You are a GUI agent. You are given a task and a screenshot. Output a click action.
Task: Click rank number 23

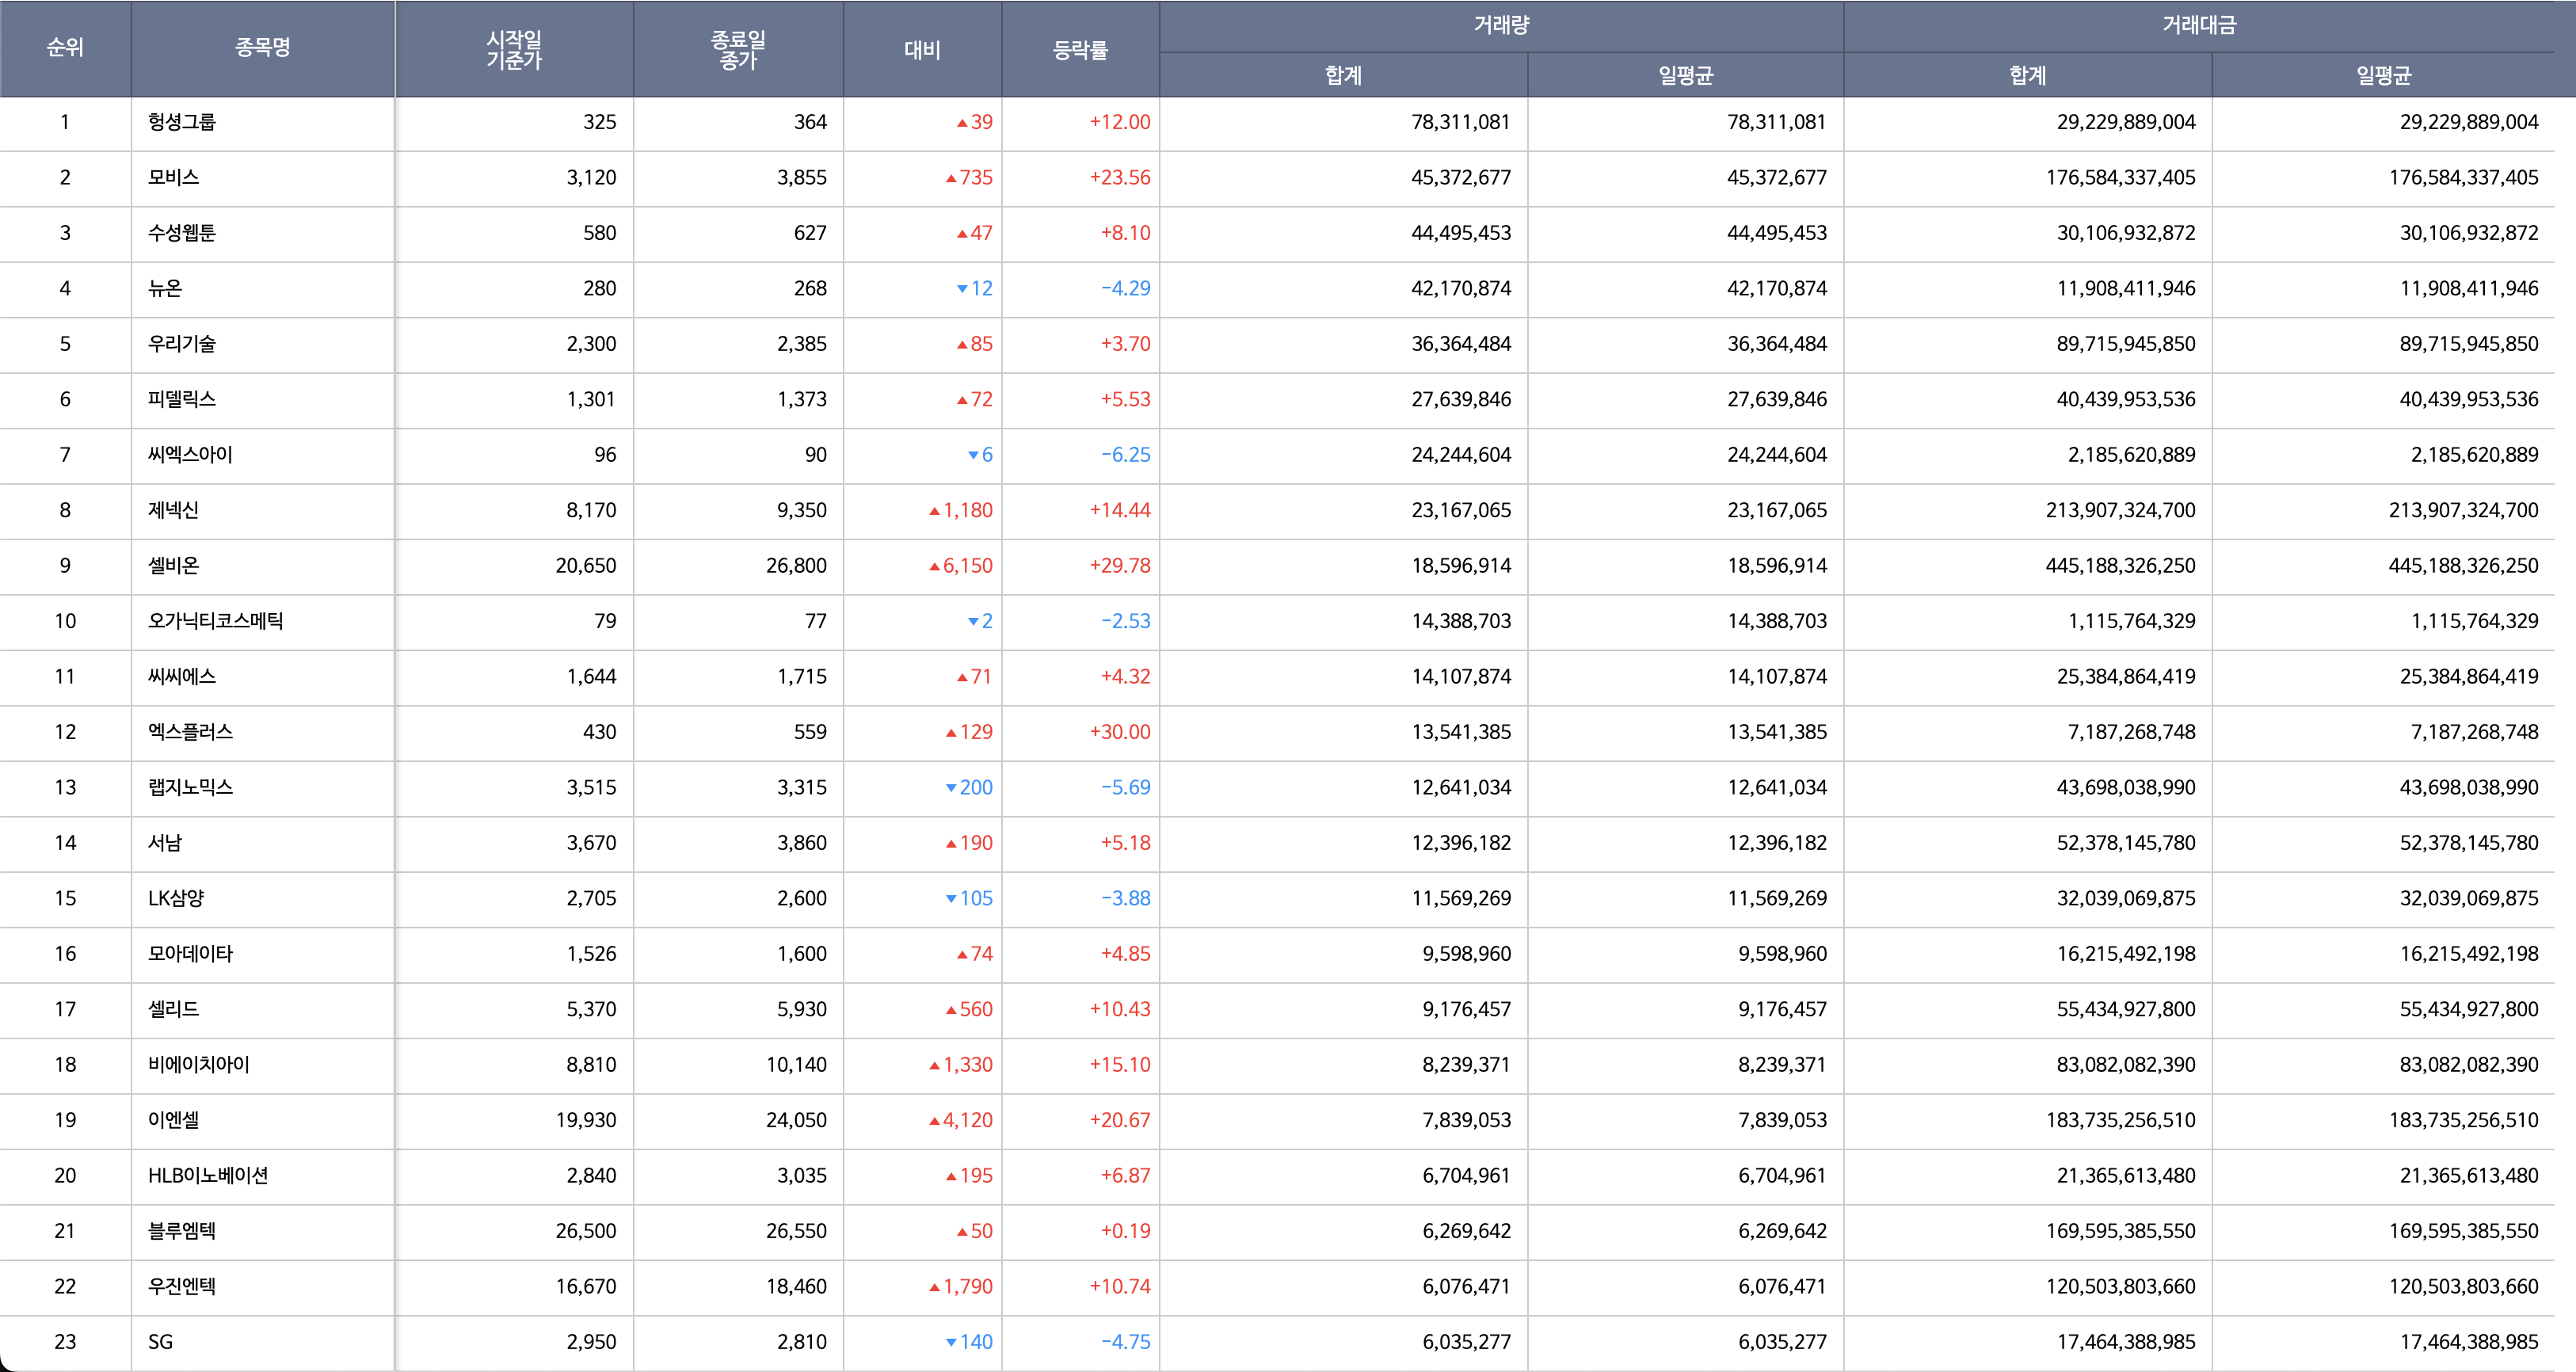pyautogui.click(x=65, y=1342)
